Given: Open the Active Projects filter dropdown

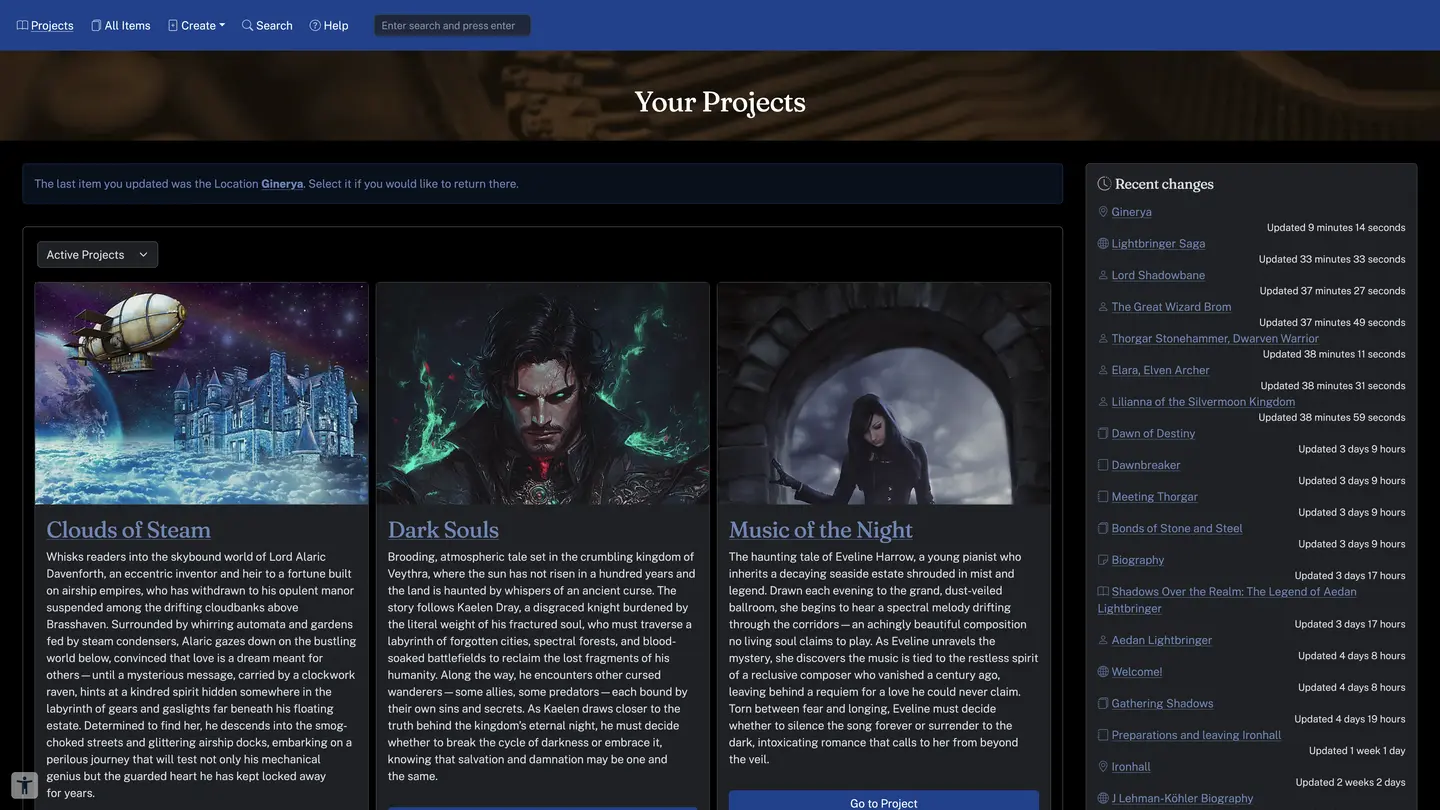Looking at the screenshot, I should pos(96,254).
